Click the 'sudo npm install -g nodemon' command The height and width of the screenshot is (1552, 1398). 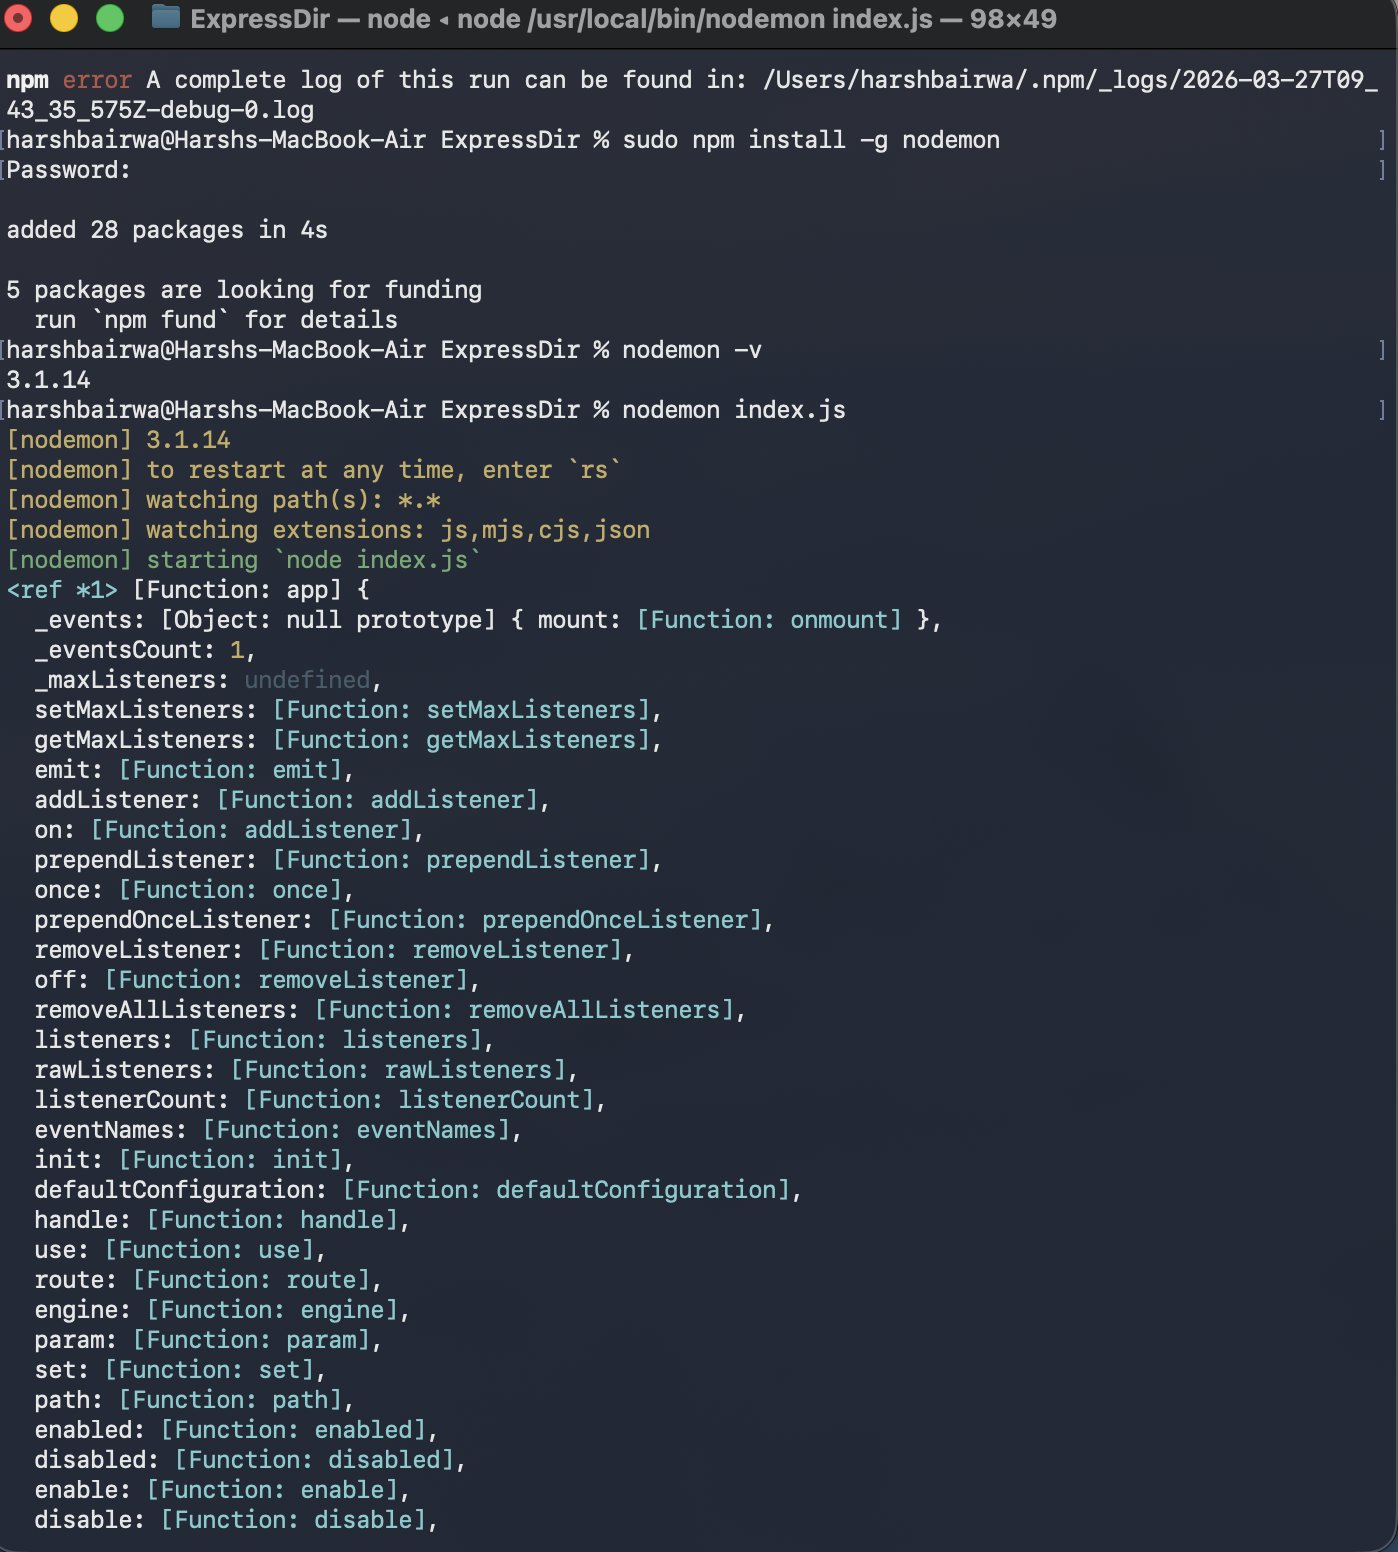(x=810, y=140)
